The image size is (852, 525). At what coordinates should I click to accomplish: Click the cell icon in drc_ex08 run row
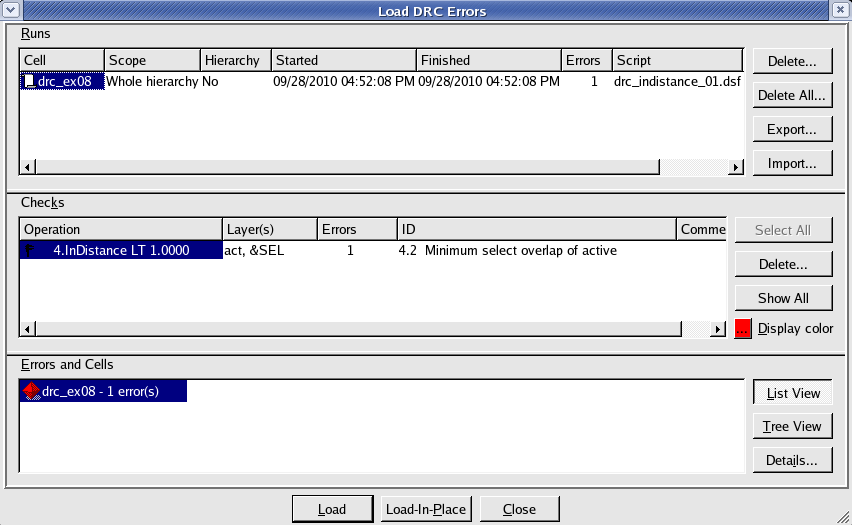(30, 82)
